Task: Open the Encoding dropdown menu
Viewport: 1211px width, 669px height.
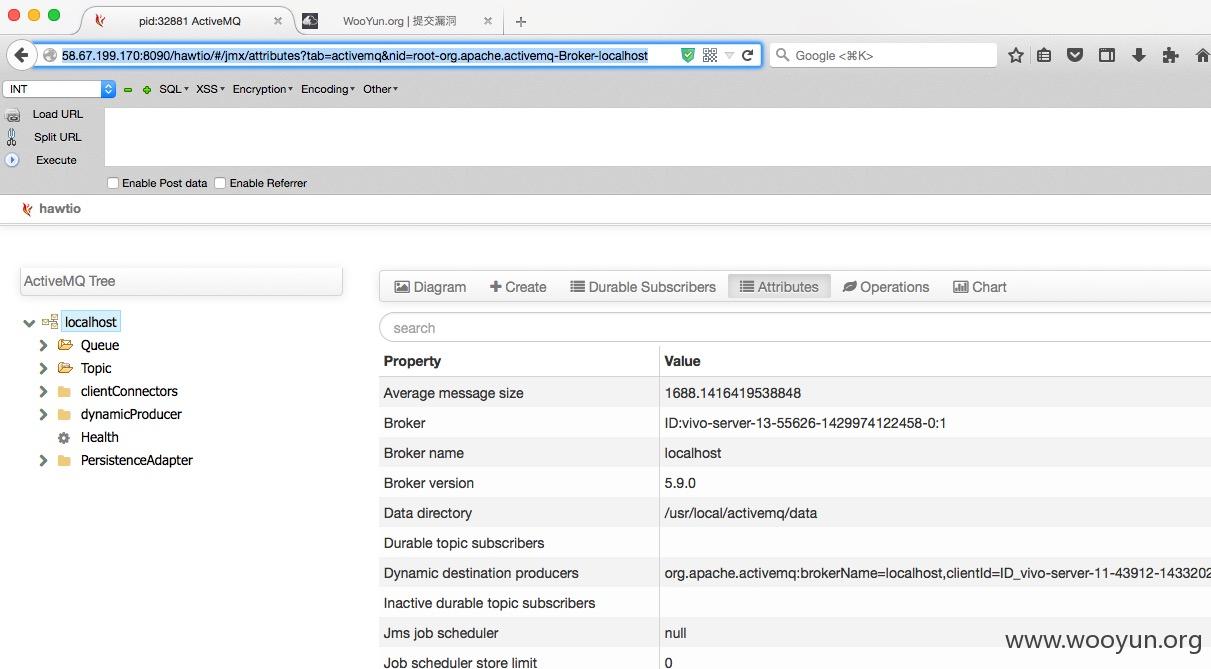Action: (x=328, y=89)
